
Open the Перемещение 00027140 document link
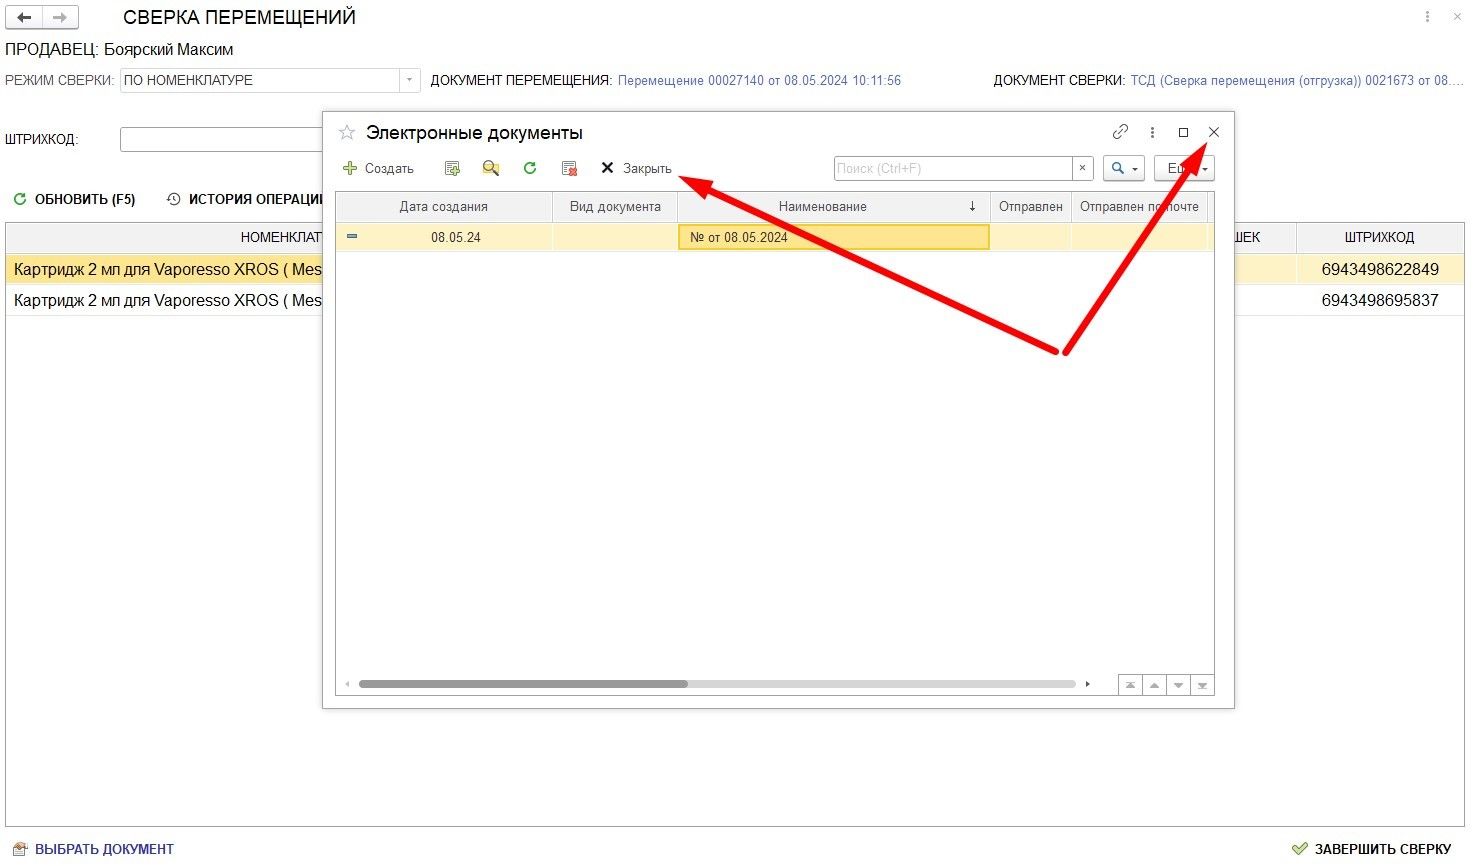(759, 81)
